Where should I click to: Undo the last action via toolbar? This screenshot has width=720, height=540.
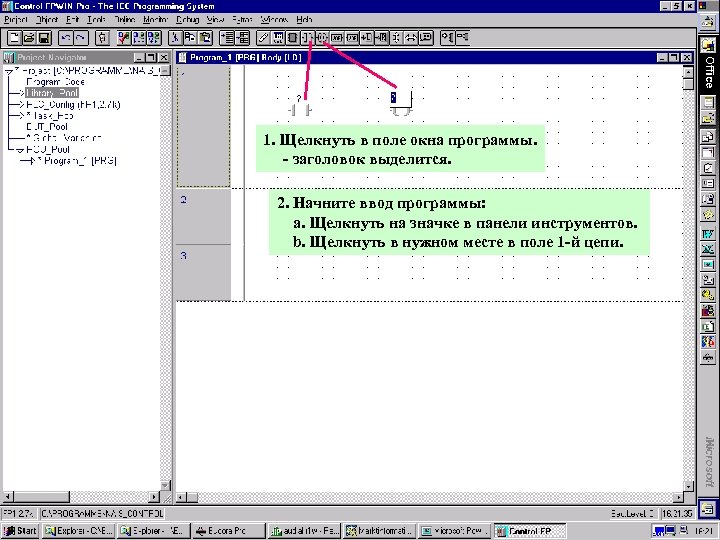[x=66, y=38]
